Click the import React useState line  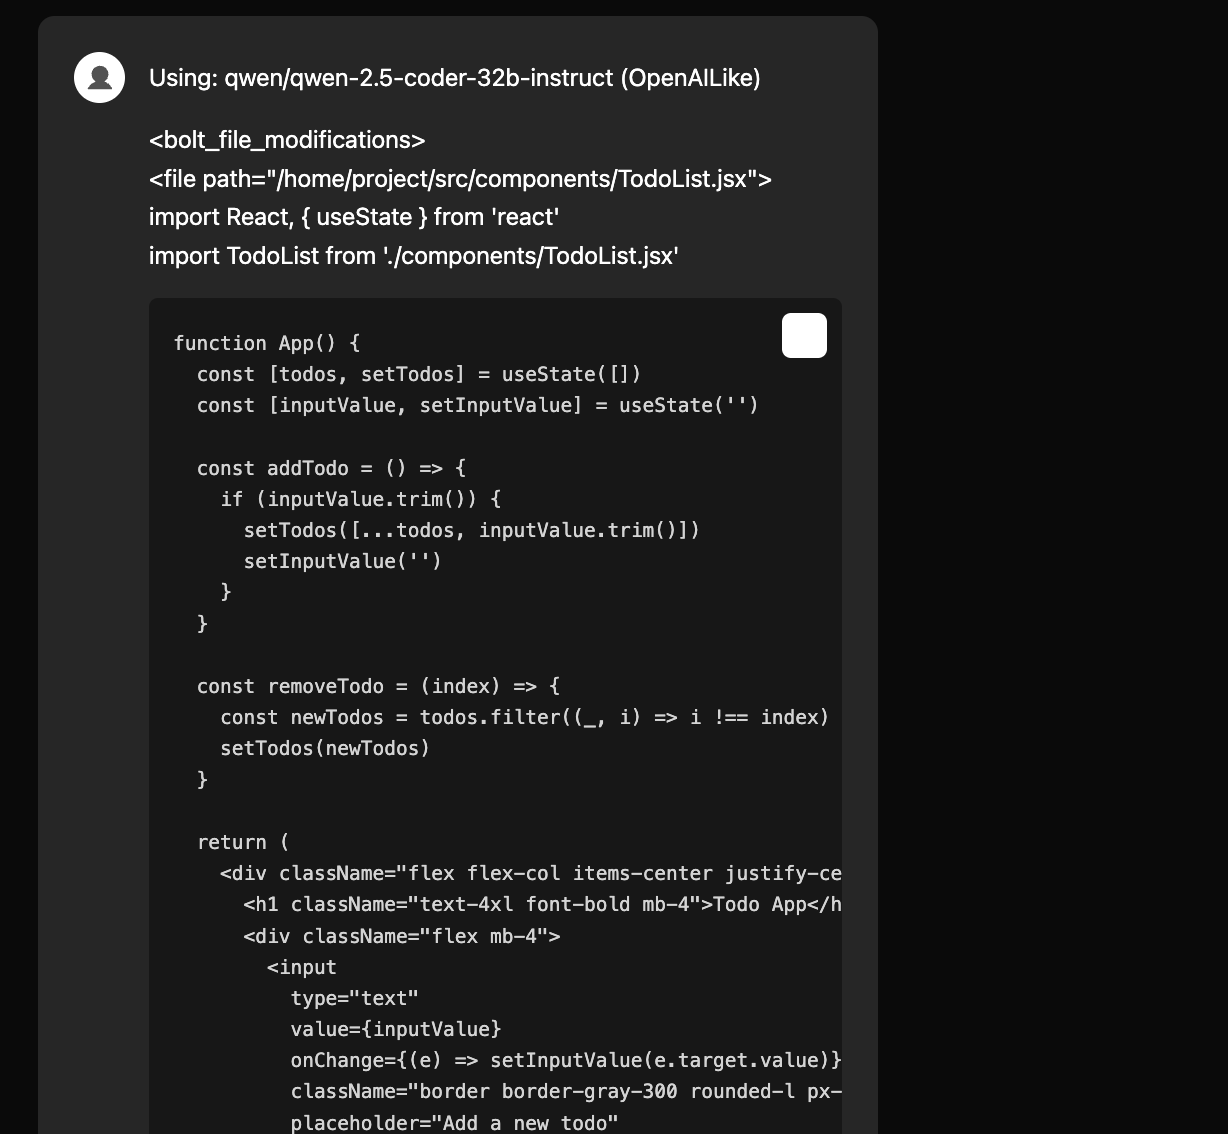tap(354, 217)
